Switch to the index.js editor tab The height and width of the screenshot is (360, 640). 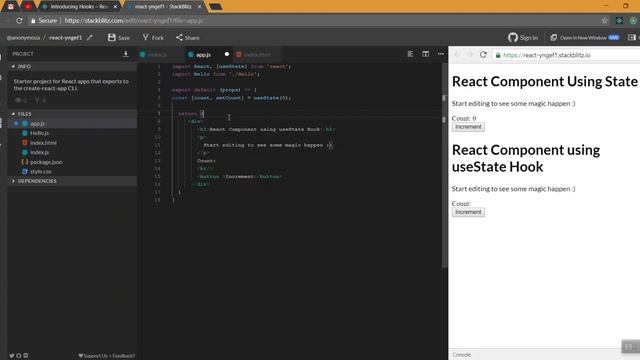tap(157, 54)
